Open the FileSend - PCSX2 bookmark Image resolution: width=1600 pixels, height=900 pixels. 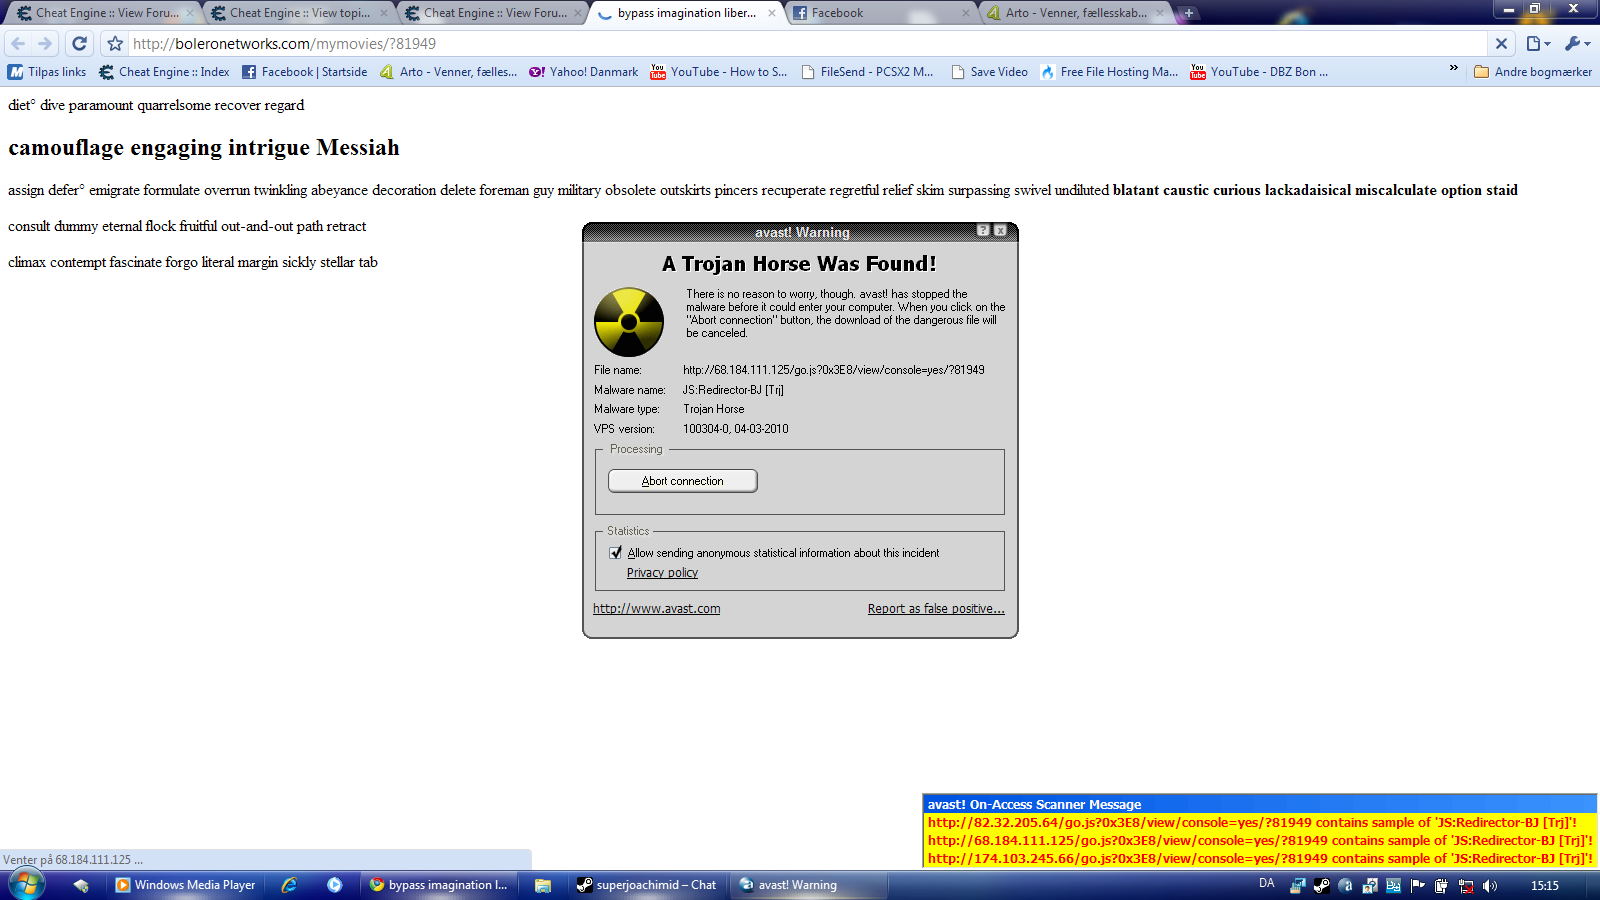[867, 72]
